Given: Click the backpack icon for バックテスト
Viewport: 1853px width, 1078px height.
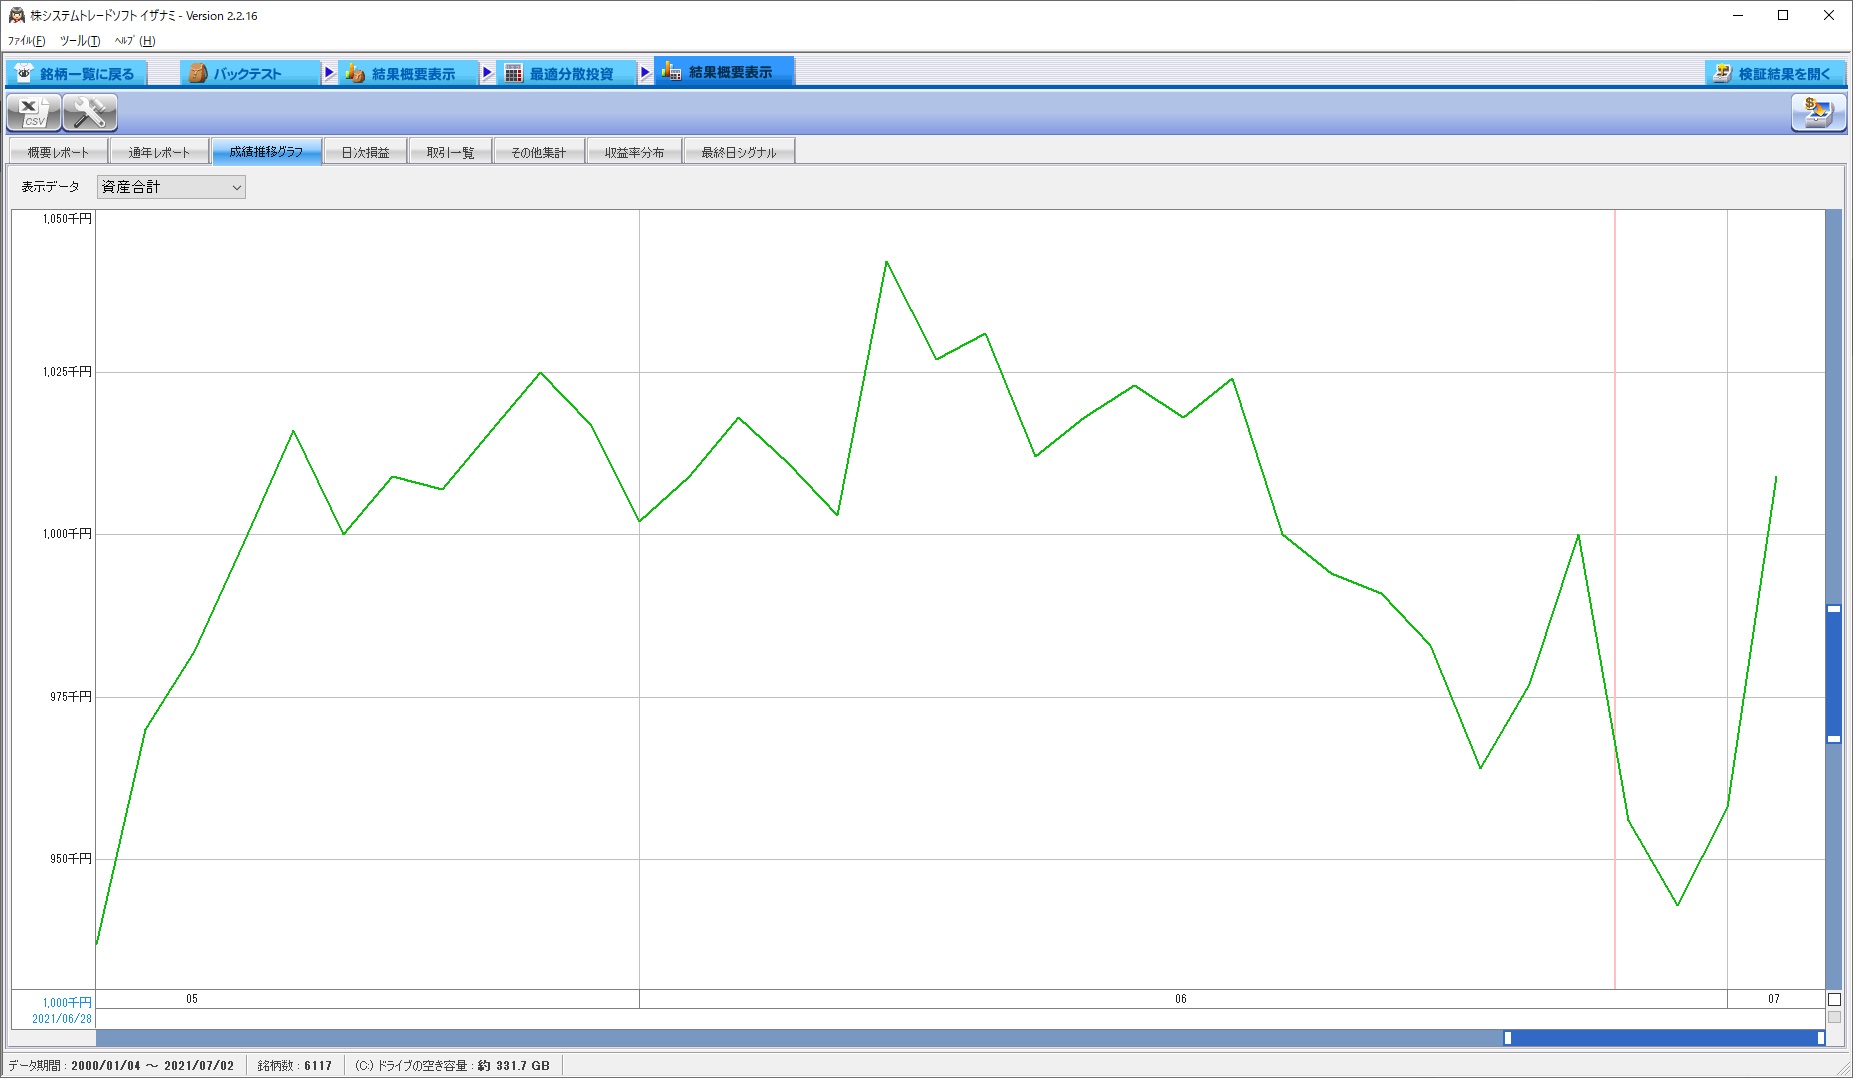Looking at the screenshot, I should pyautogui.click(x=198, y=73).
